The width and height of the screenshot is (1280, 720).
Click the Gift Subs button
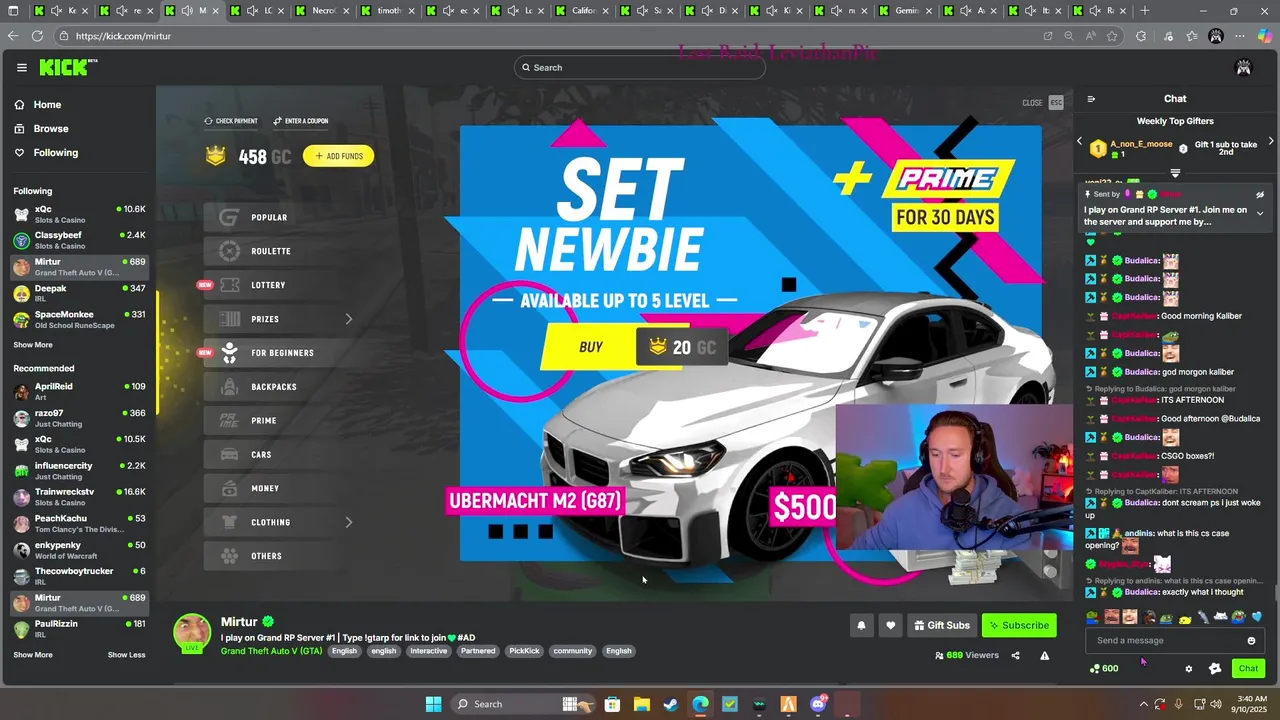941,625
